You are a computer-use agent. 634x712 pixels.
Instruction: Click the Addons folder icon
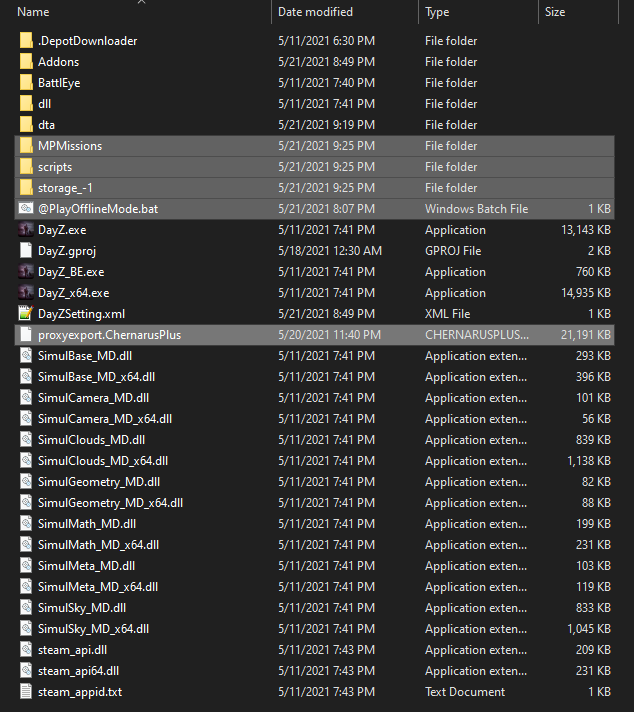click(x=26, y=62)
